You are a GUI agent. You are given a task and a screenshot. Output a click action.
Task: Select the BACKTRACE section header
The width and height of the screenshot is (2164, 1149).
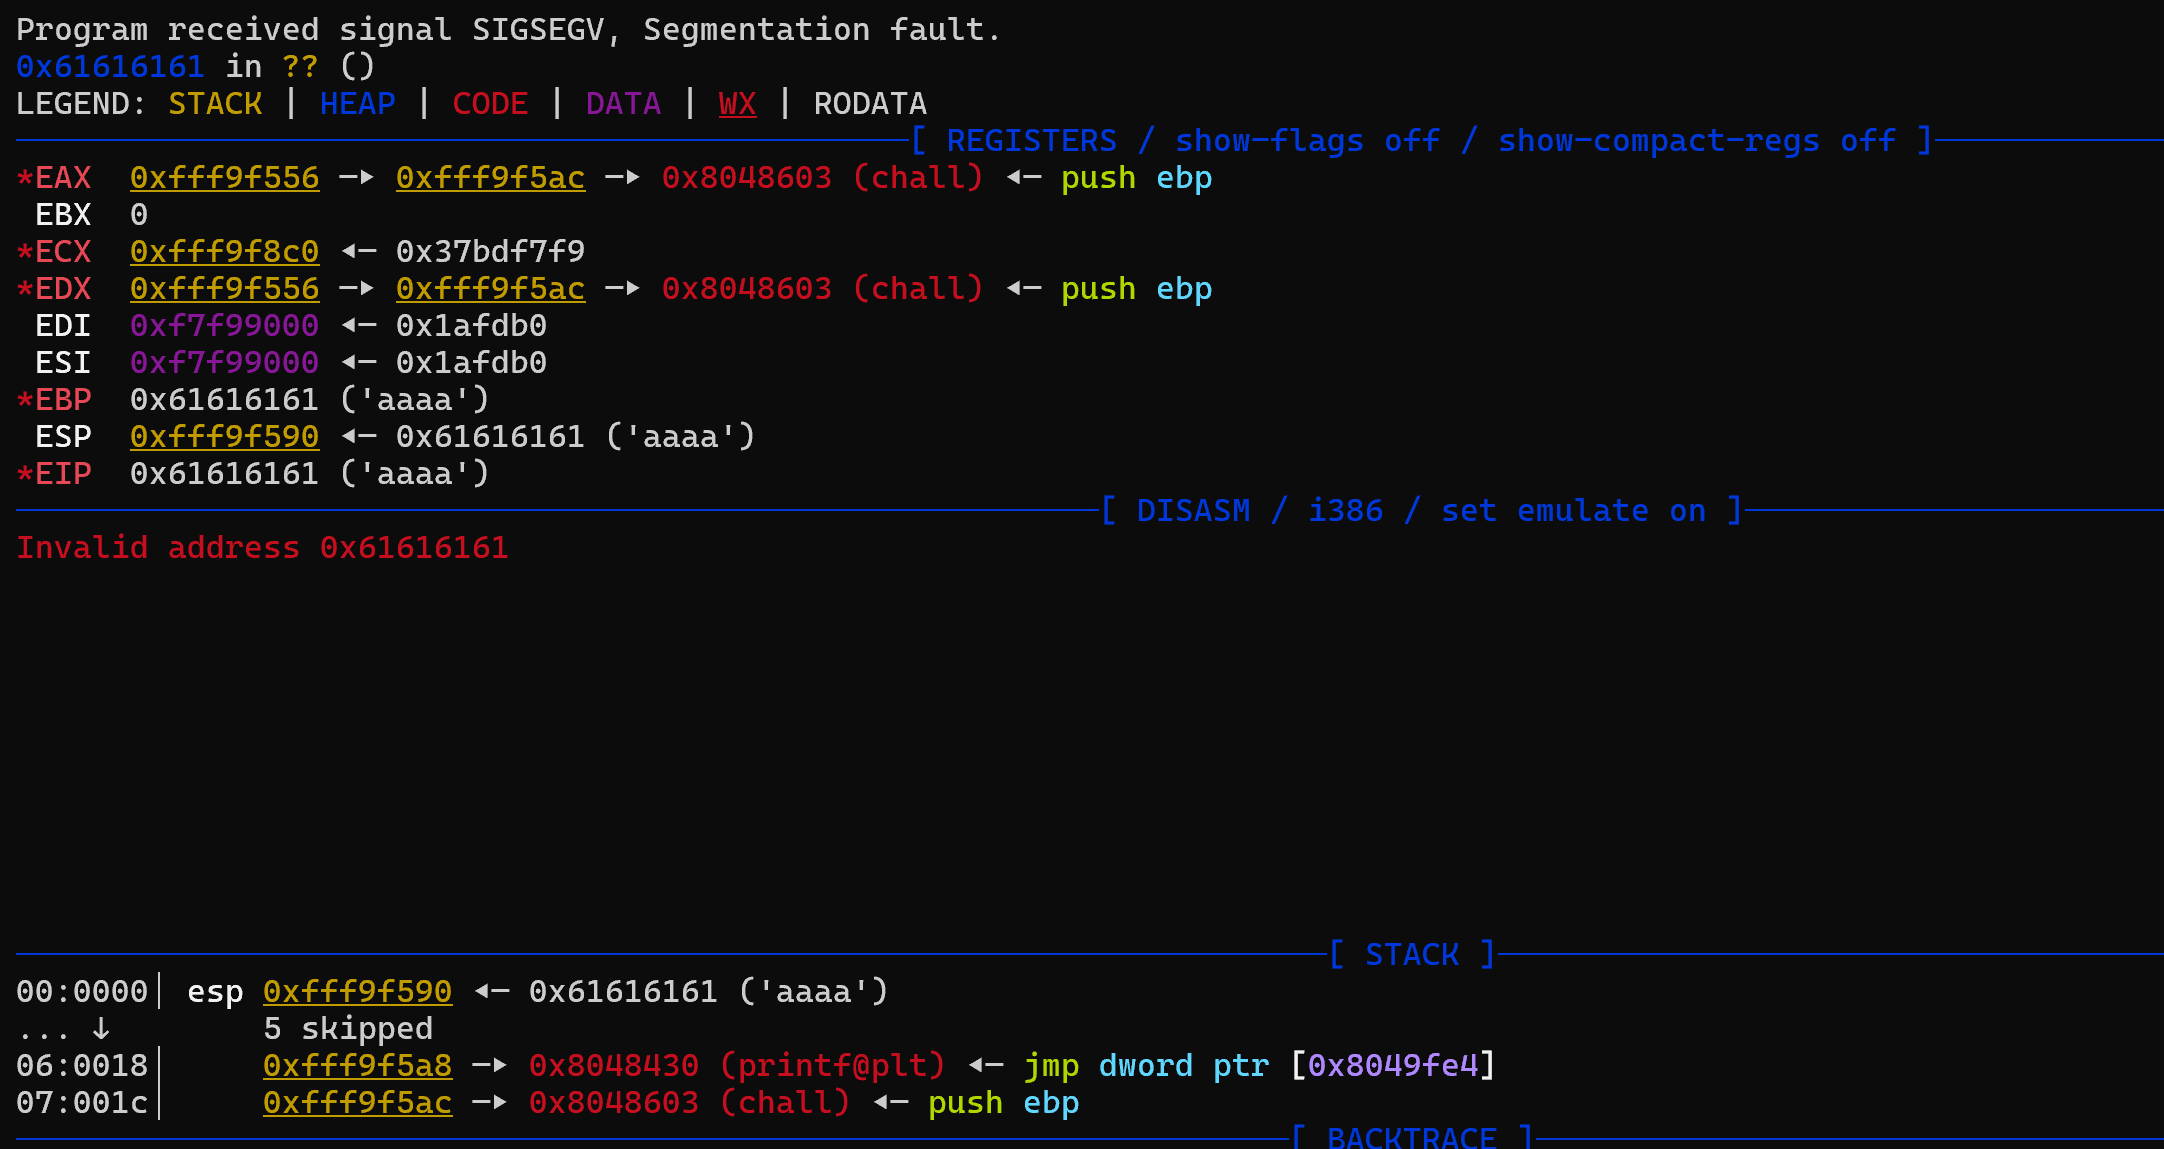1412,1137
